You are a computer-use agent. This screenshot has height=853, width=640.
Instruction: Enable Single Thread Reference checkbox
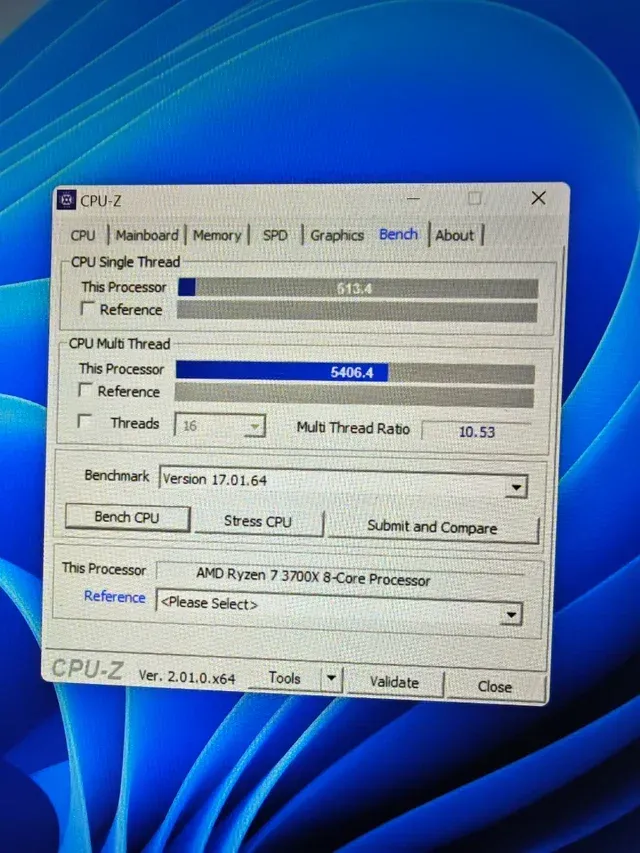coord(87,308)
